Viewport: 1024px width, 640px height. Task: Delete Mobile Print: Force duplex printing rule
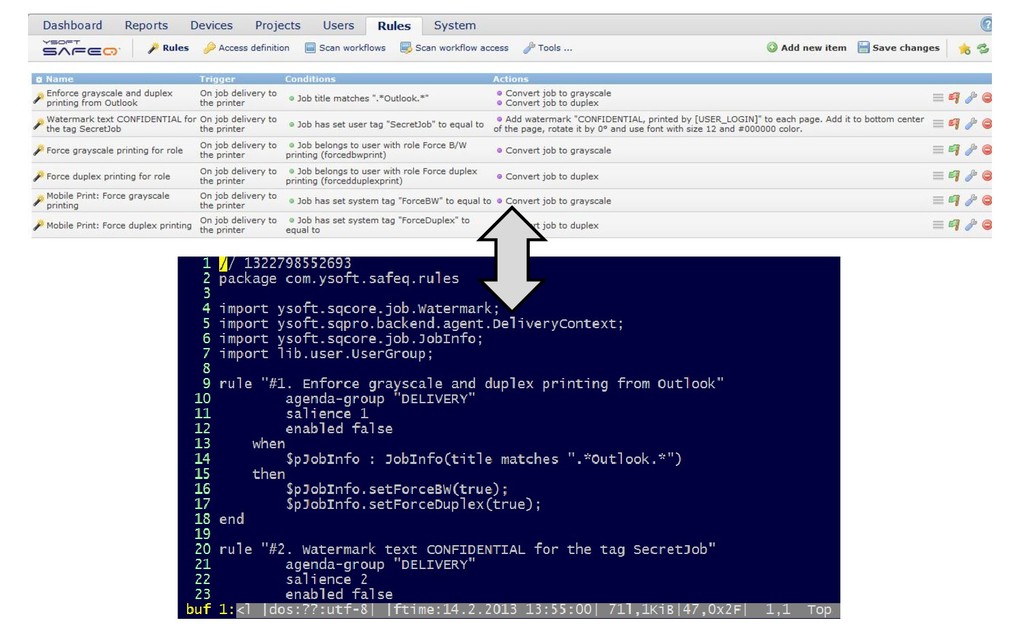pyautogui.click(x=987, y=225)
